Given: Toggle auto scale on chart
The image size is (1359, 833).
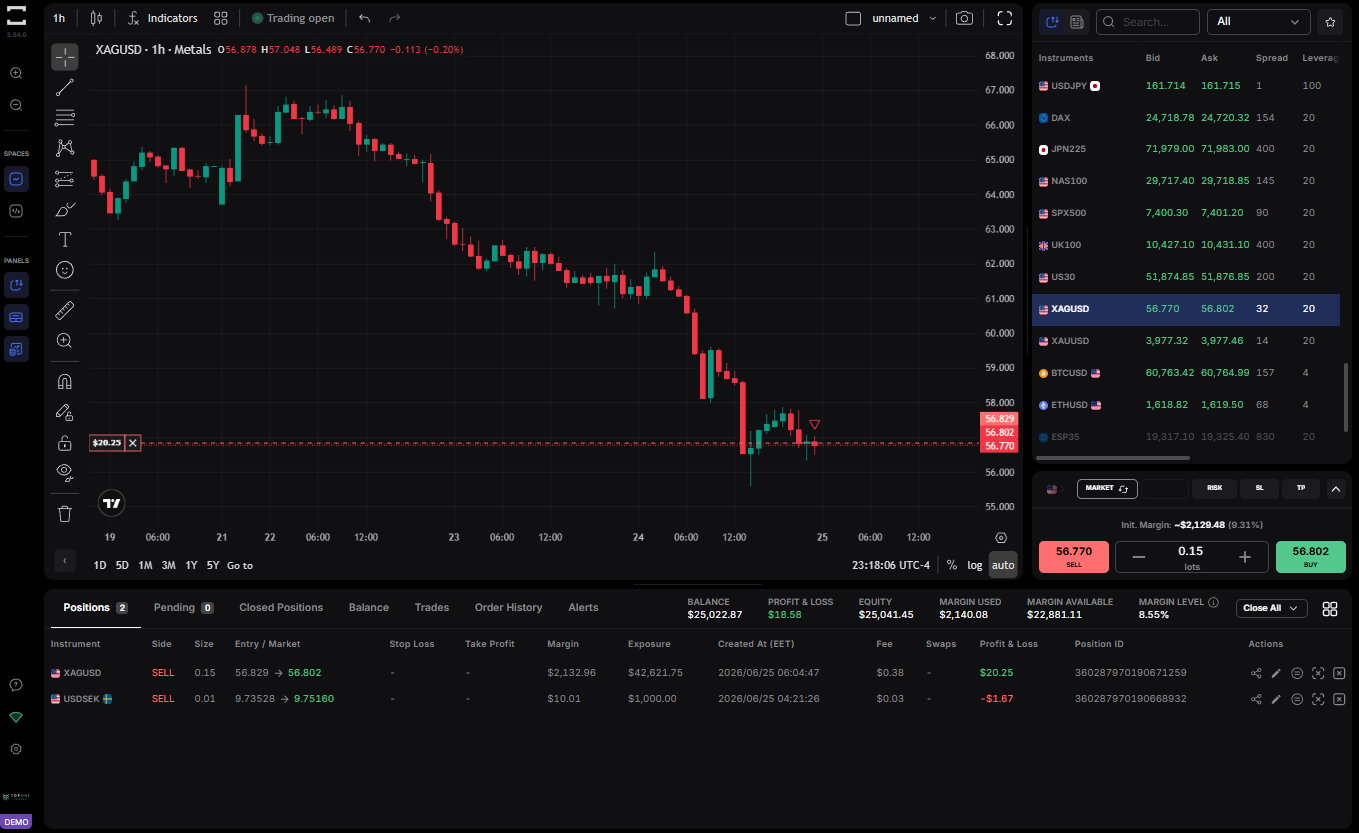Looking at the screenshot, I should [1003, 565].
